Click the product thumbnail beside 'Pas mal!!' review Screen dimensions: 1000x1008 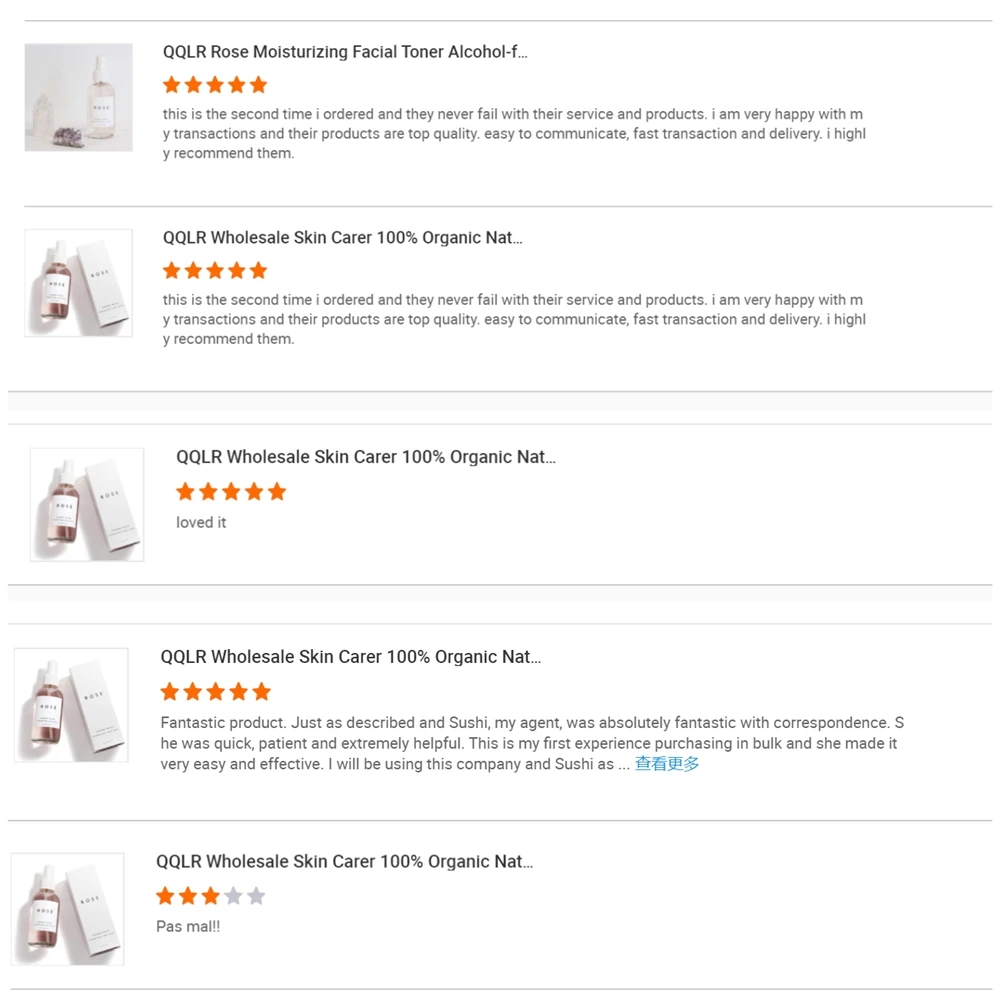pos(67,909)
